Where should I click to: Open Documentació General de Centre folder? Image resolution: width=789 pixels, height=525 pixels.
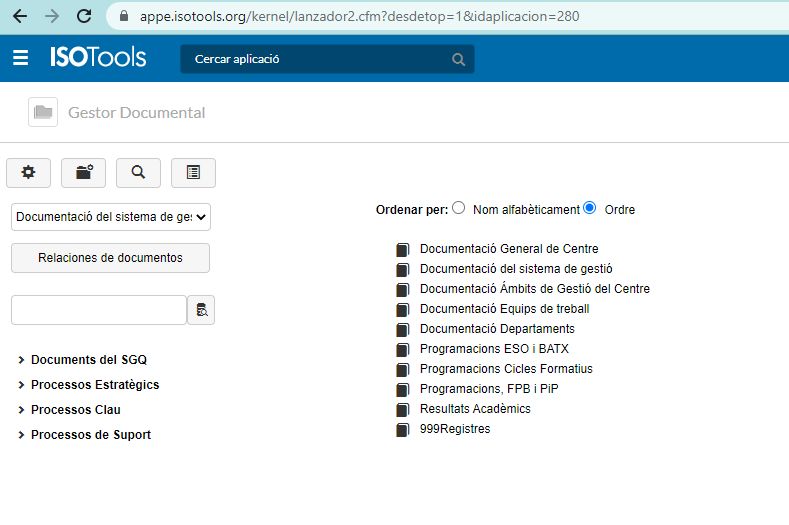(x=508, y=249)
